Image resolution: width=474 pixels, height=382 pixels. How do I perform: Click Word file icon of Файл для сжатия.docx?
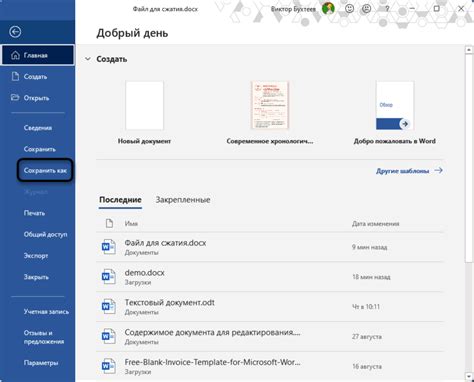[108, 247]
